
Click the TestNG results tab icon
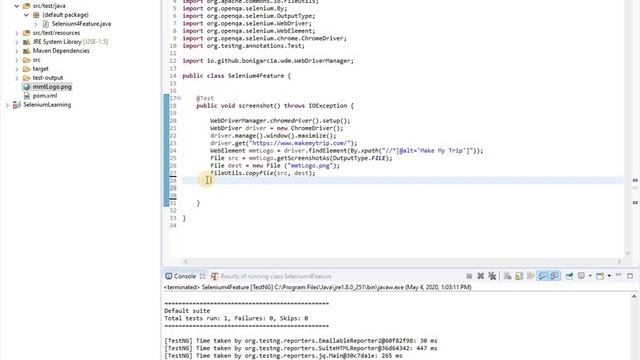(215, 276)
